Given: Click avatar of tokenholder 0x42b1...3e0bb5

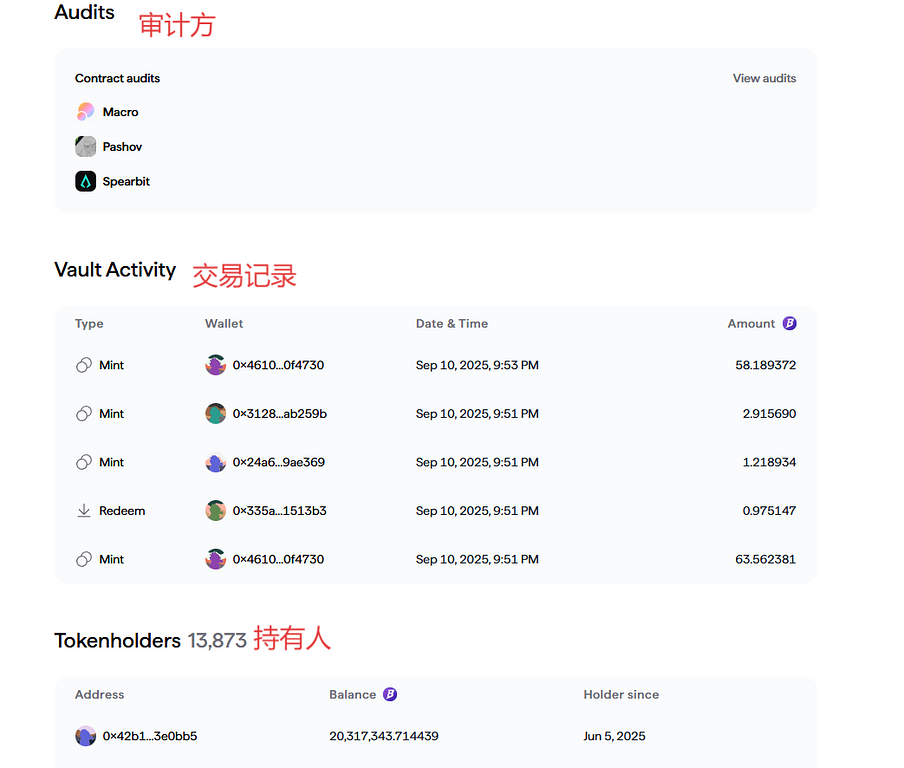Looking at the screenshot, I should (85, 736).
